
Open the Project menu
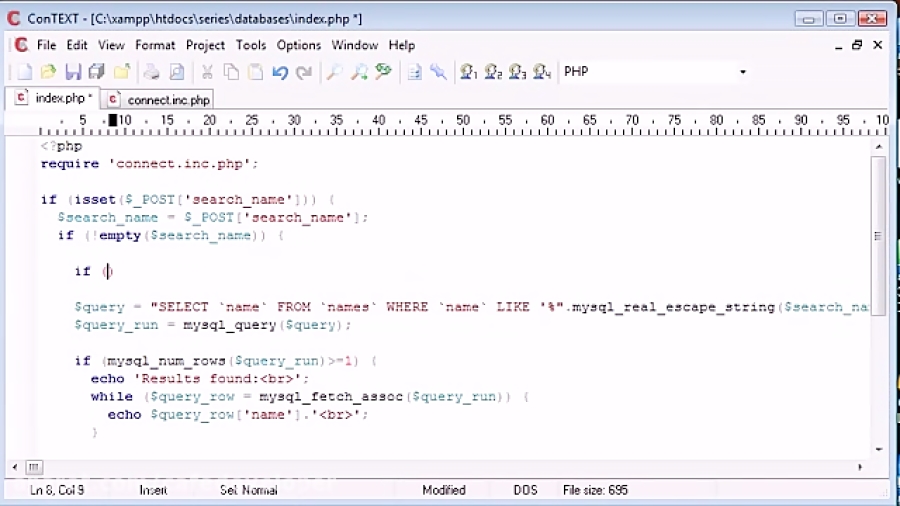[x=205, y=45]
